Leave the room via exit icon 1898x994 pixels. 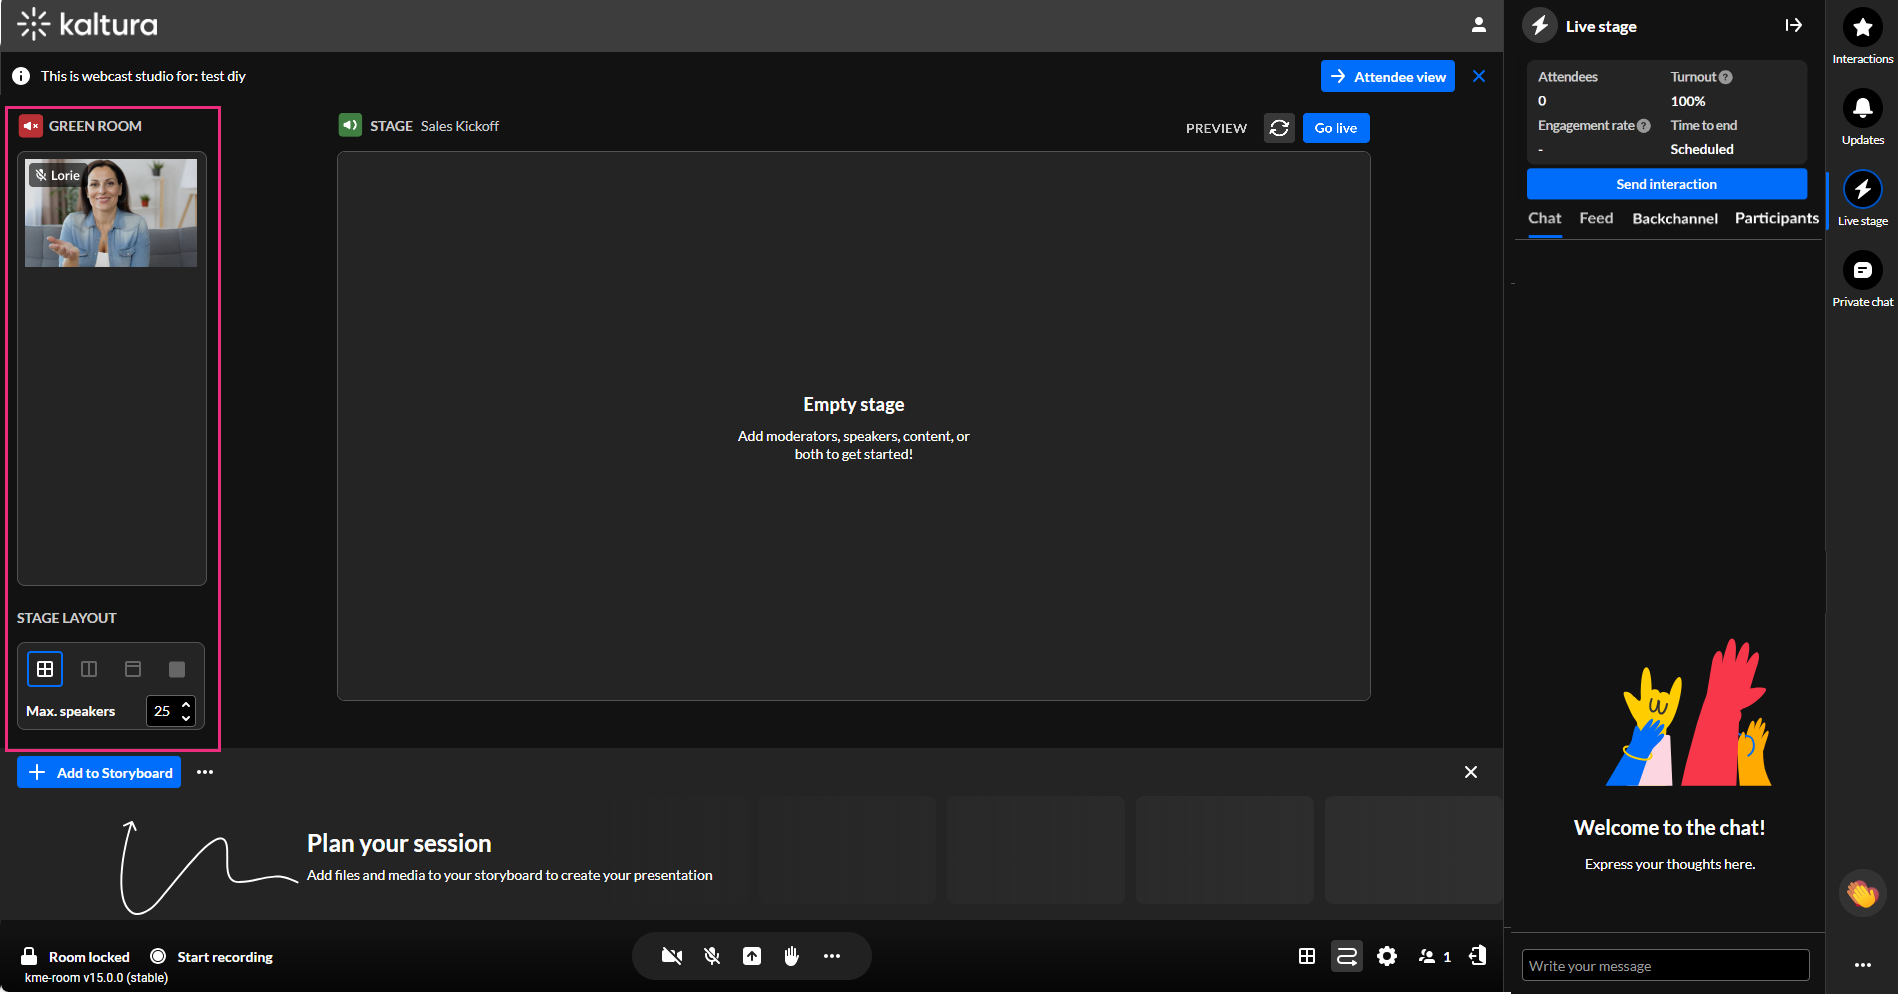[1477, 957]
